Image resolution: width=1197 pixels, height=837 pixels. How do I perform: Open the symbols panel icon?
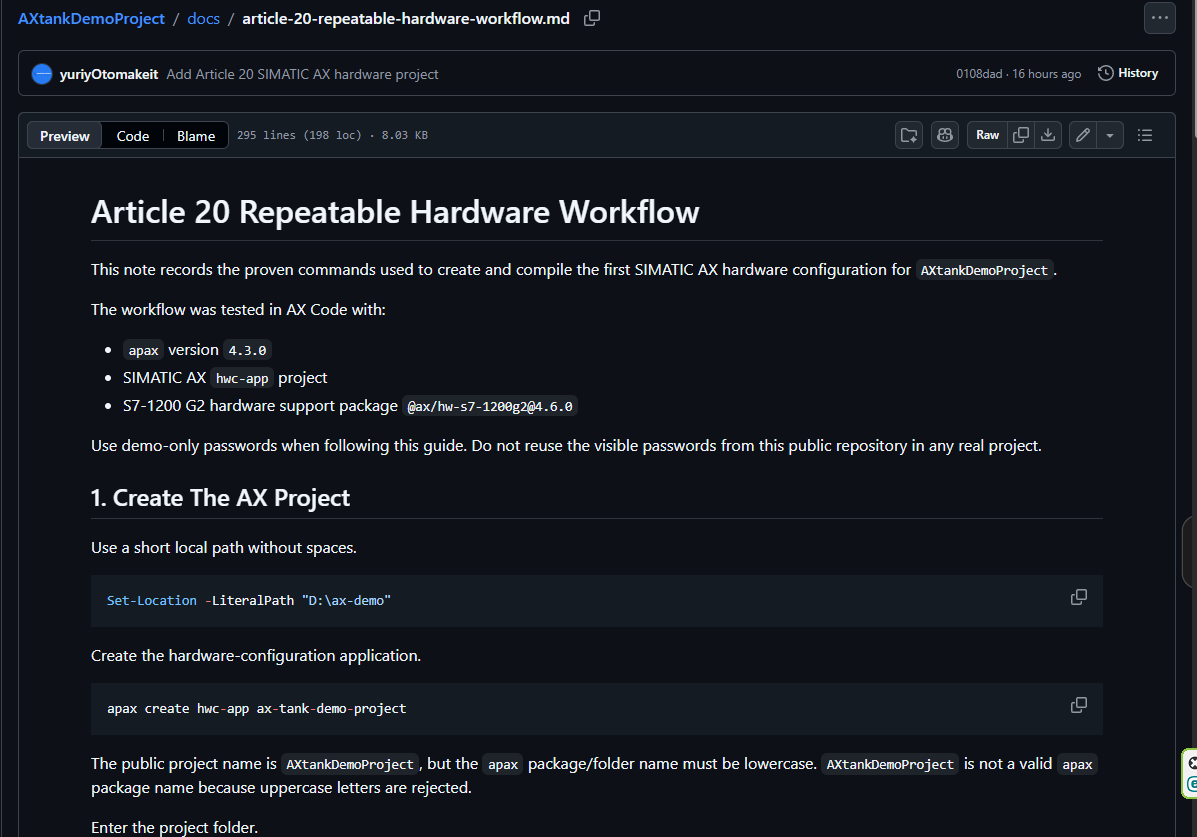tap(908, 135)
